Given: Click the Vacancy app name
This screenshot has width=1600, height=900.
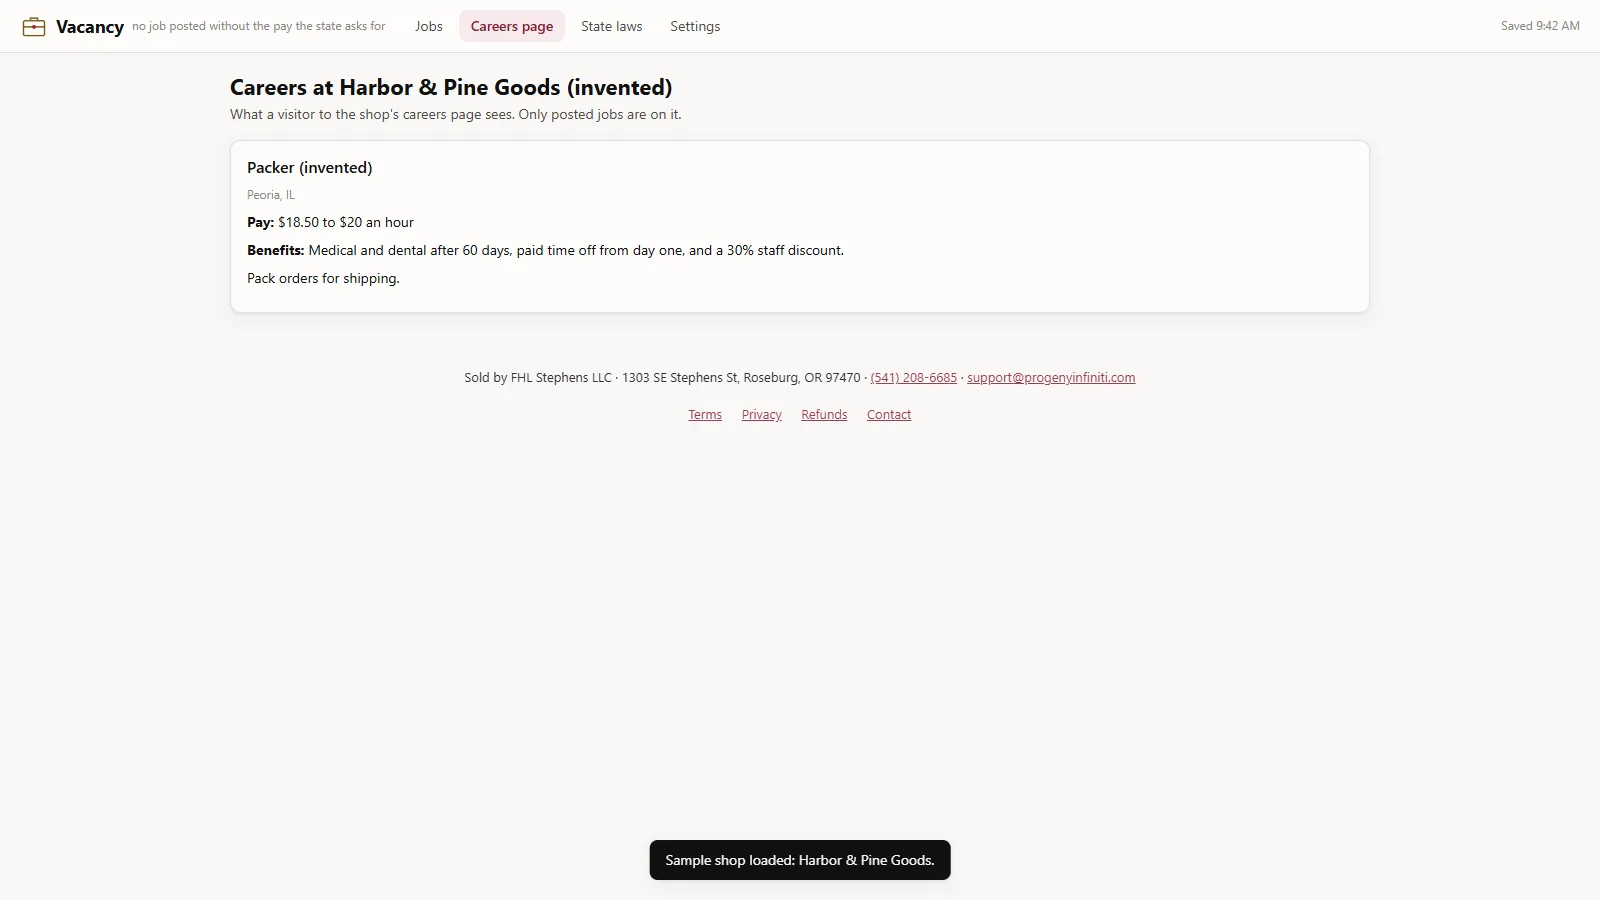Looking at the screenshot, I should 90,27.
